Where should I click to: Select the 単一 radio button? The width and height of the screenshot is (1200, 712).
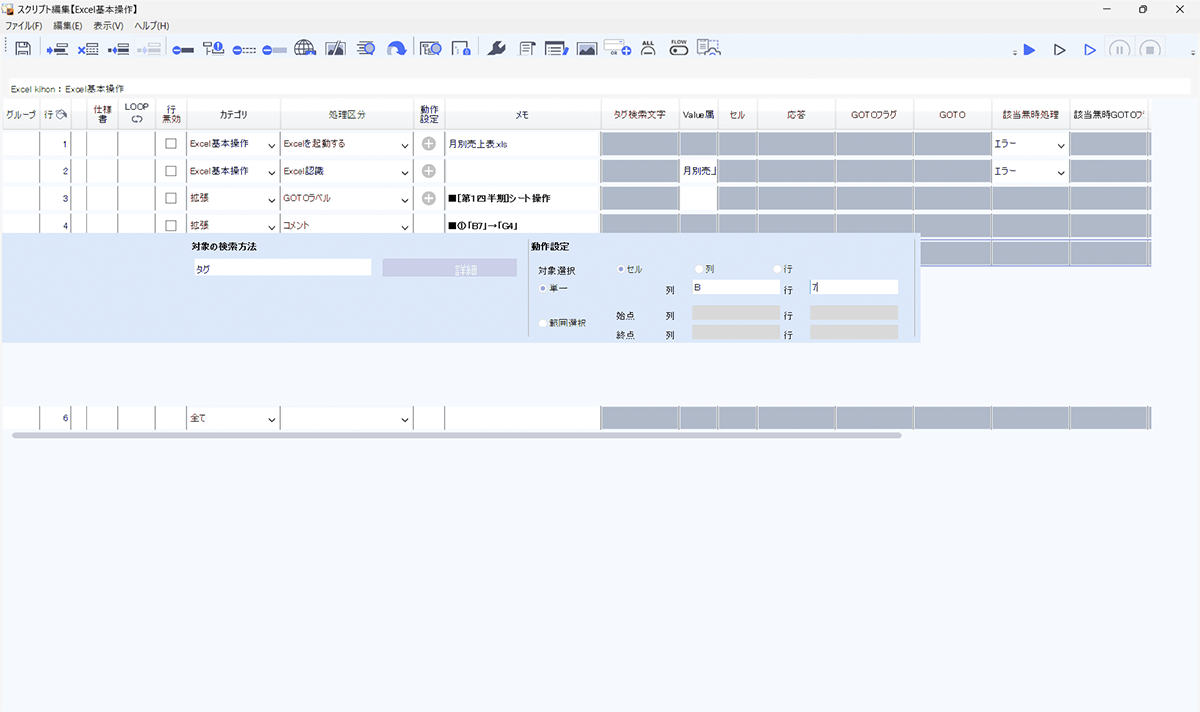(x=543, y=288)
